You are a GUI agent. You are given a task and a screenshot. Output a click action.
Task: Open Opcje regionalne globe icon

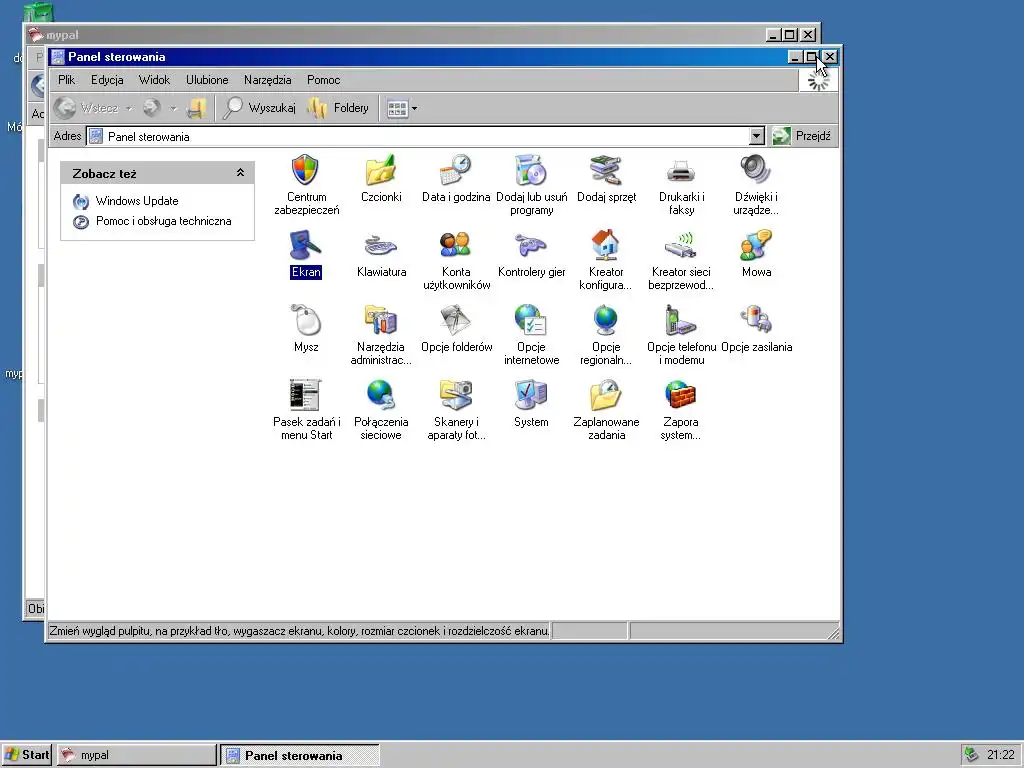pos(606,321)
